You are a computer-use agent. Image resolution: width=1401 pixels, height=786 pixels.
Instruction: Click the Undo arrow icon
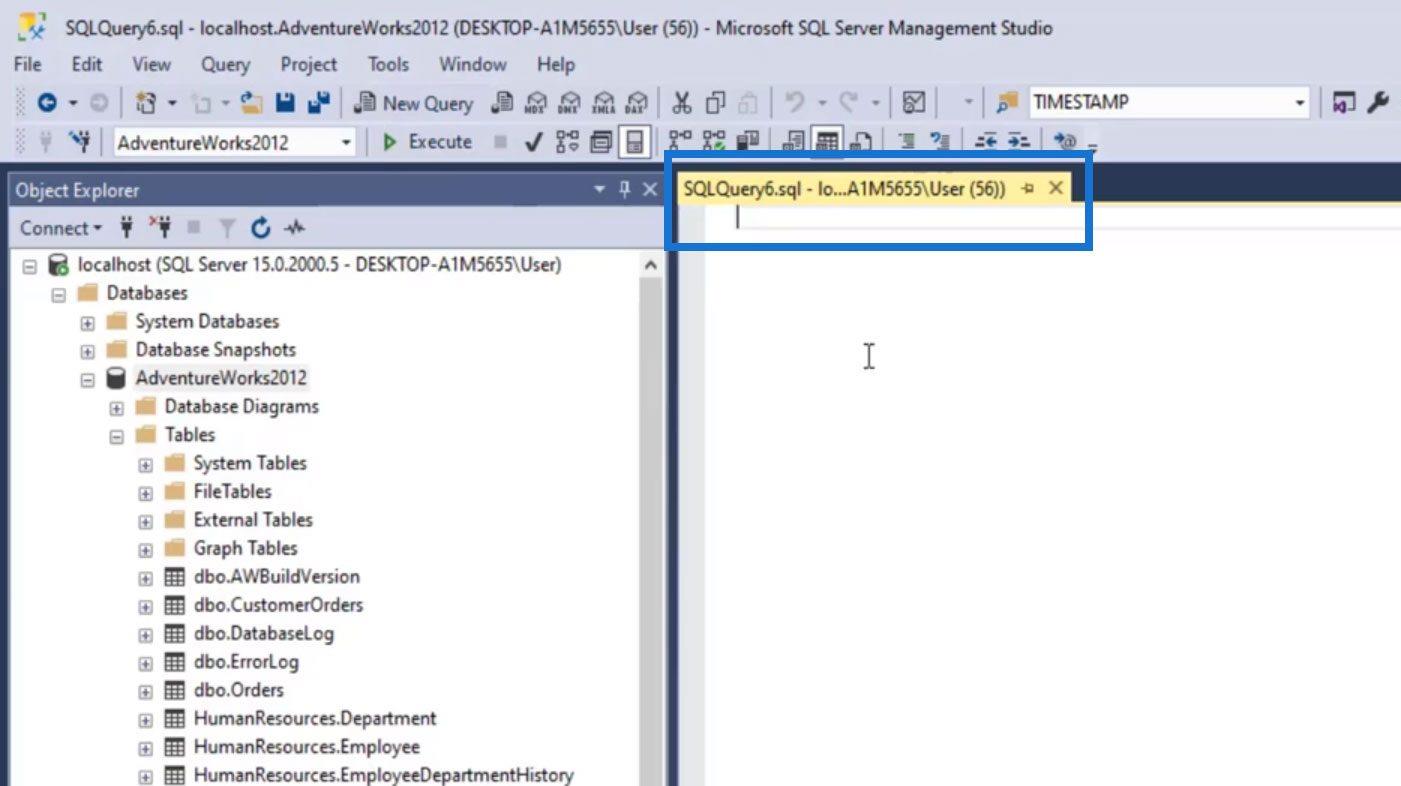[794, 102]
